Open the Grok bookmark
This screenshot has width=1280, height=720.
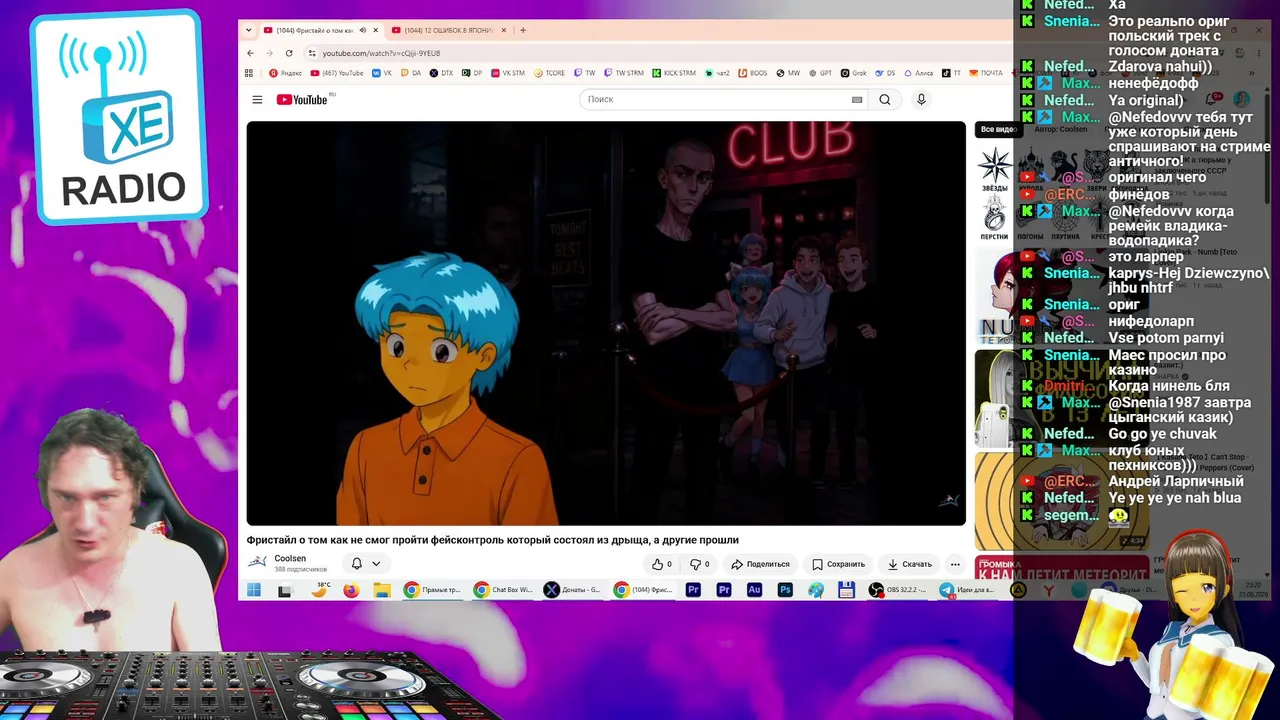coord(853,73)
